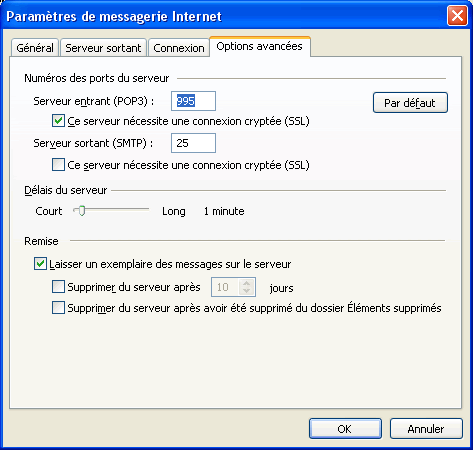Select the Connexion tab
The height and width of the screenshot is (450, 473).
tap(179, 48)
